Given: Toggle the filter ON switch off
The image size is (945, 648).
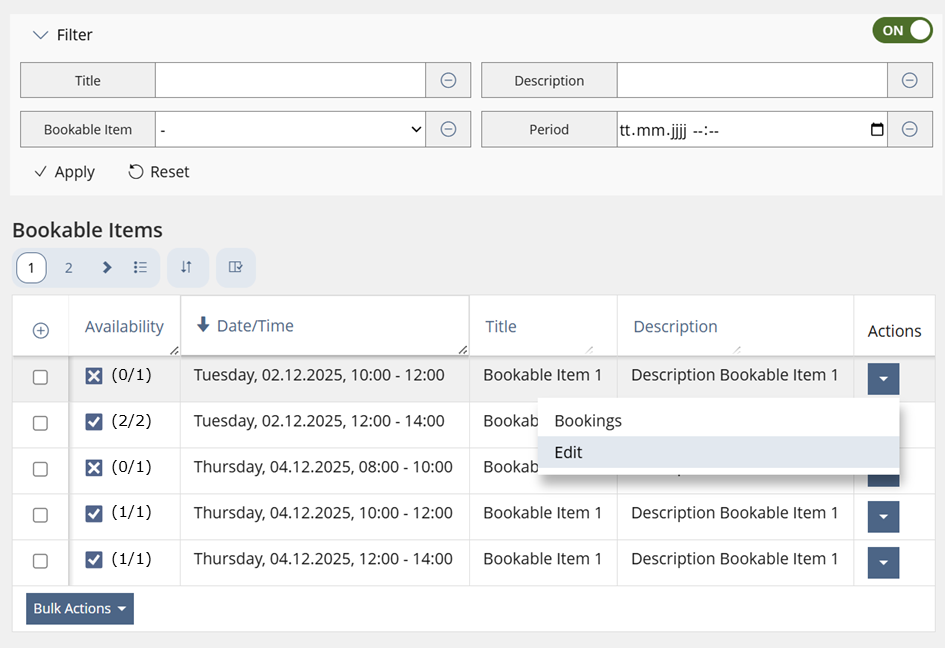Looking at the screenshot, I should (902, 31).
